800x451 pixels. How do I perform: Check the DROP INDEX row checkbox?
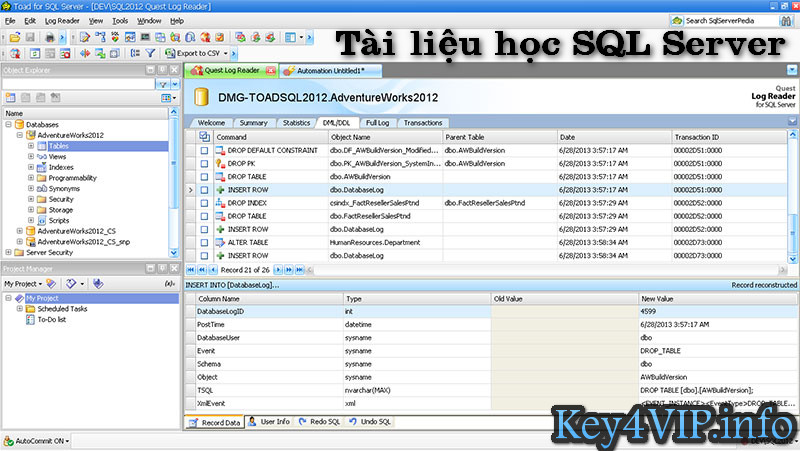(204, 203)
